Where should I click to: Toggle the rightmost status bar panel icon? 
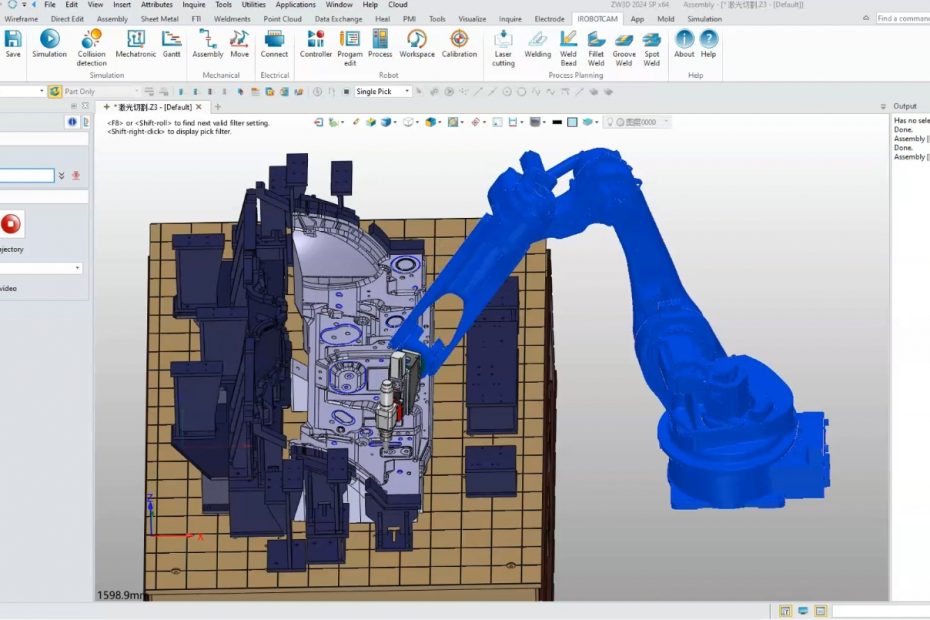821,611
